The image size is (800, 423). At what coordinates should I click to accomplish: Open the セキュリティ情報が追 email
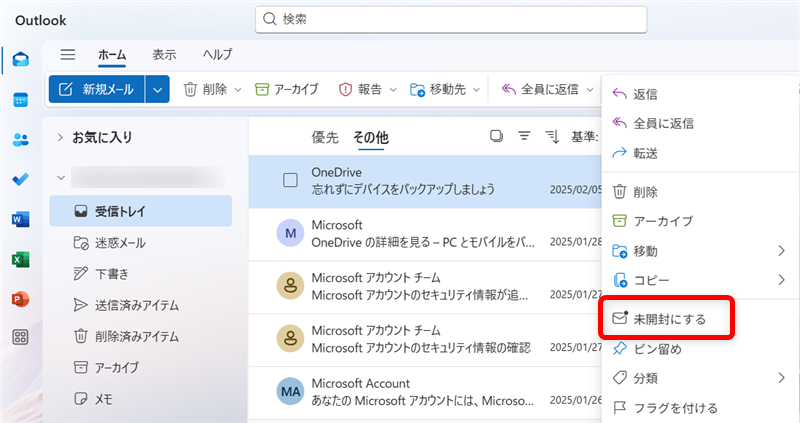point(426,287)
